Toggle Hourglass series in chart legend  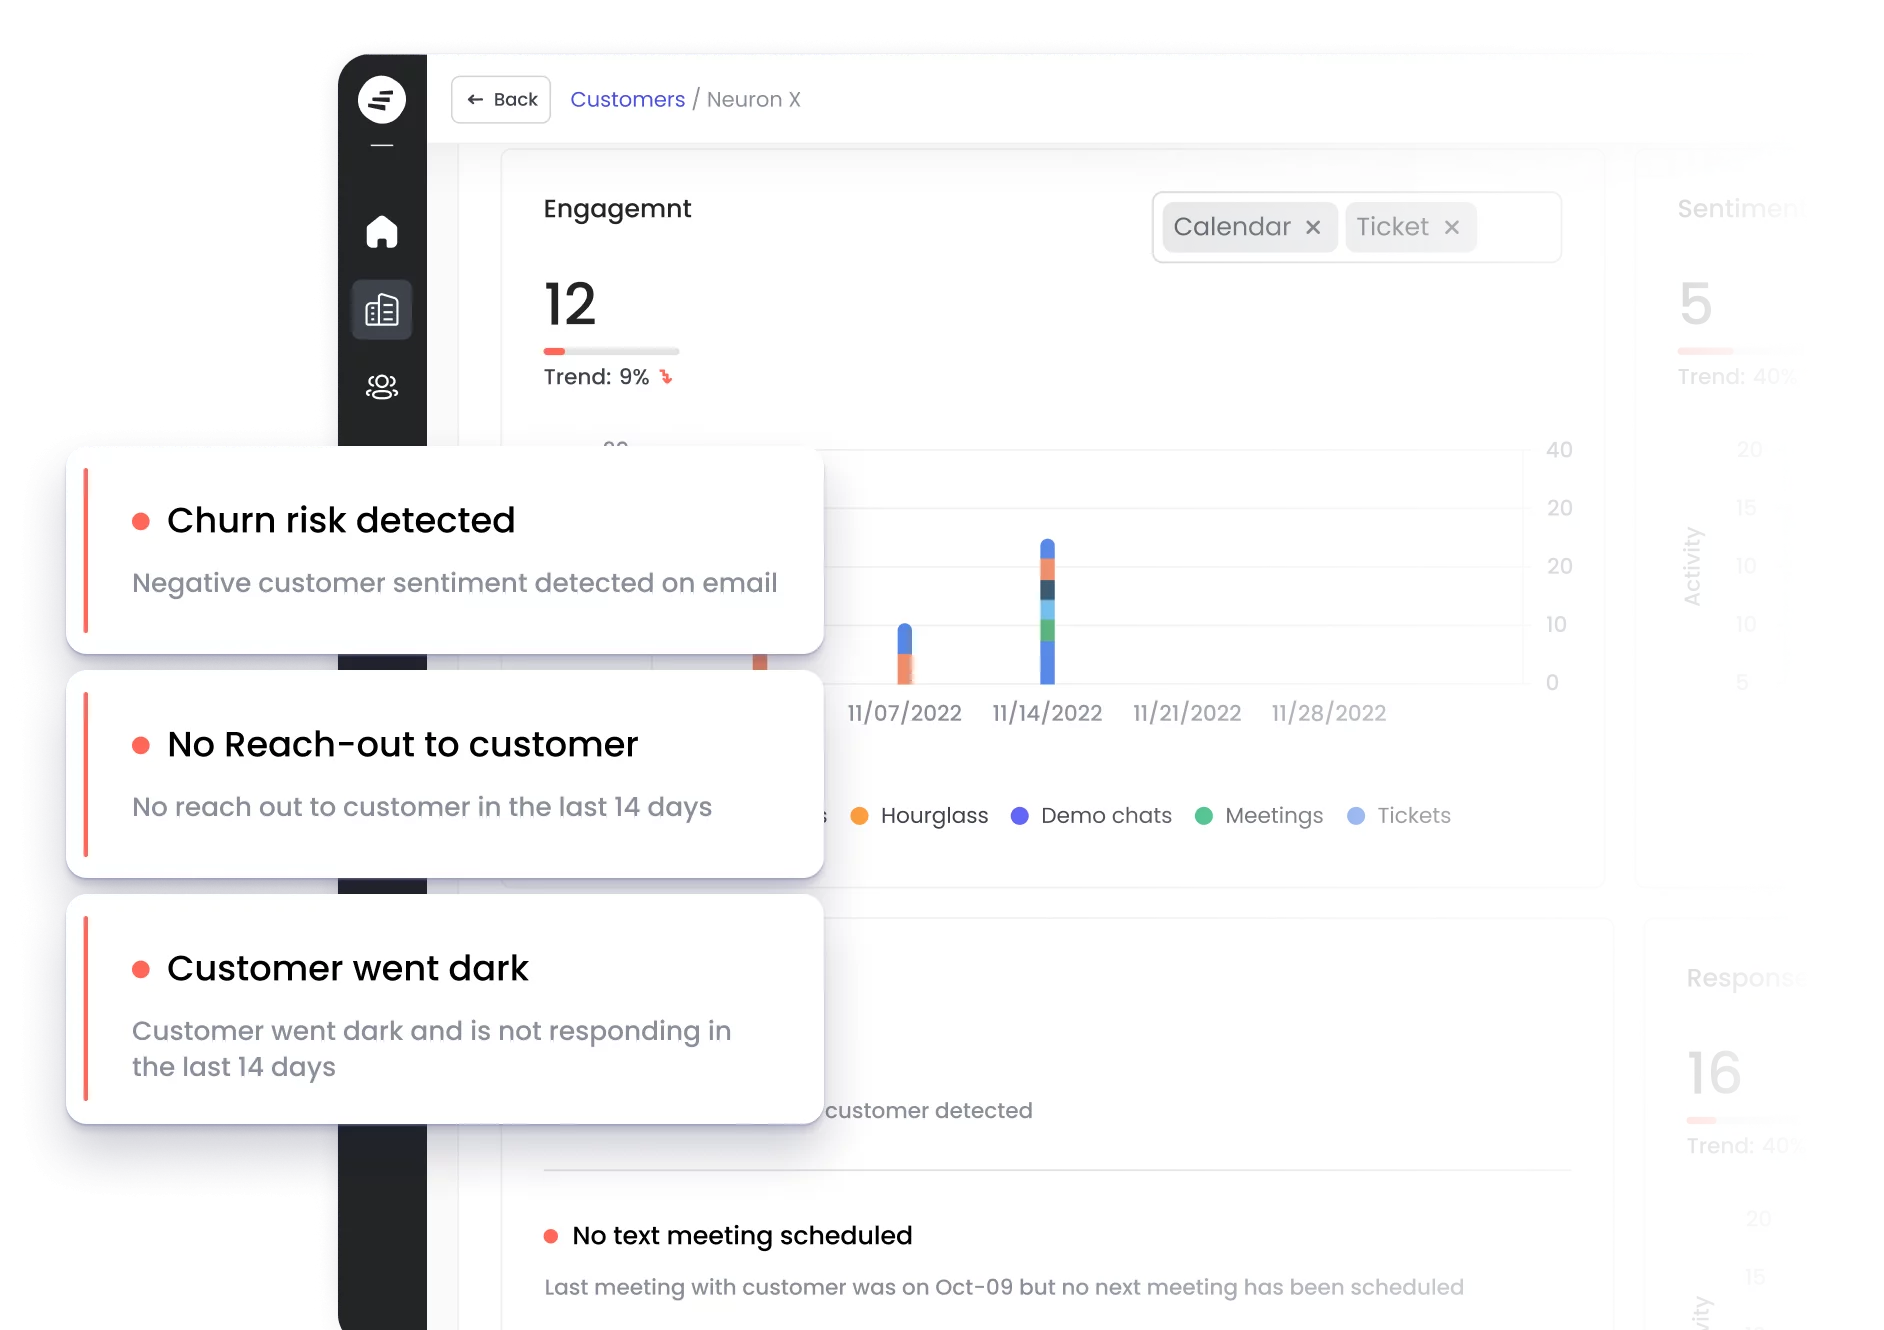(920, 816)
